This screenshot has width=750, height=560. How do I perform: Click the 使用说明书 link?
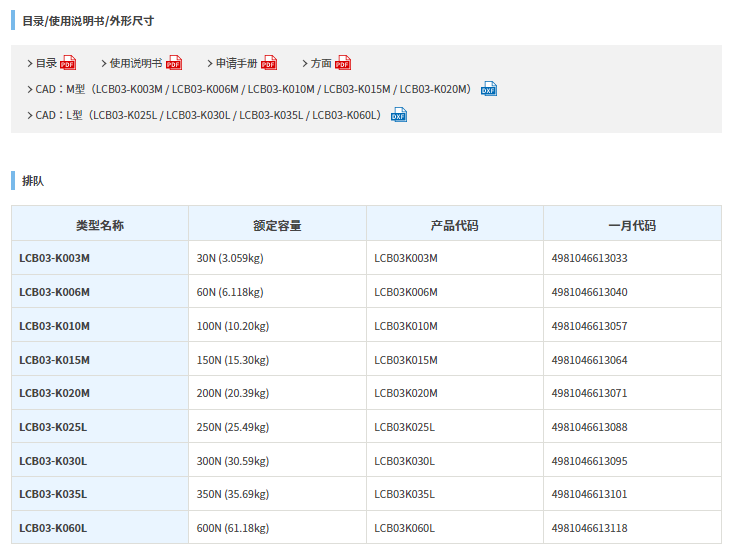[136, 63]
